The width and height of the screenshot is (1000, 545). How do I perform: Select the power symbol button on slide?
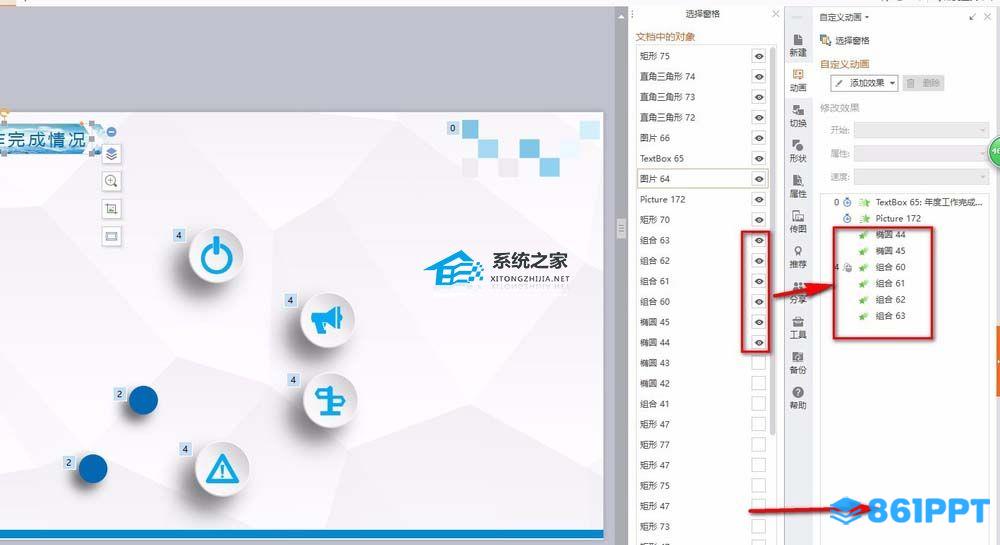tap(216, 256)
